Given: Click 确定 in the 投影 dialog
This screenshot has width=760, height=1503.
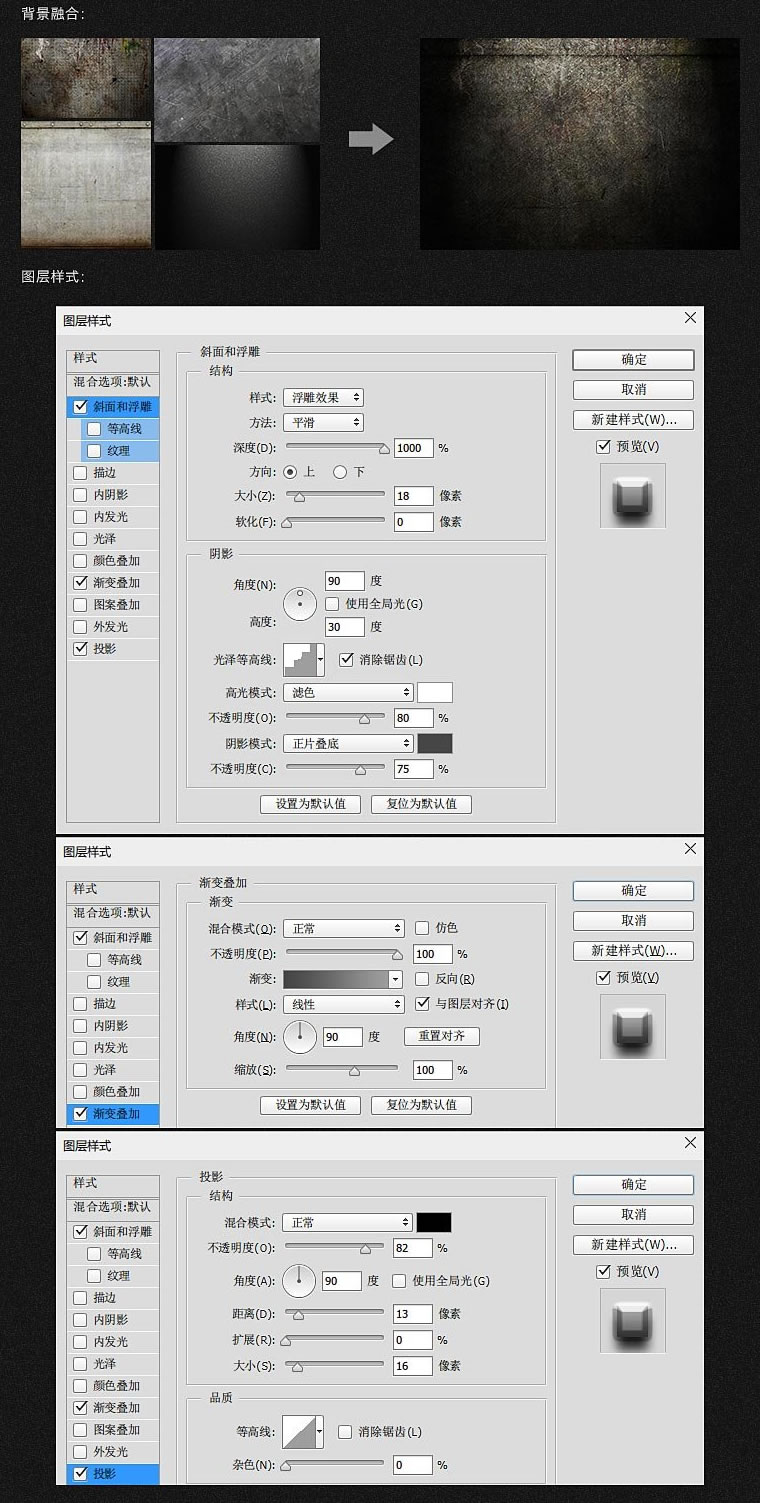Looking at the screenshot, I should (x=633, y=1184).
